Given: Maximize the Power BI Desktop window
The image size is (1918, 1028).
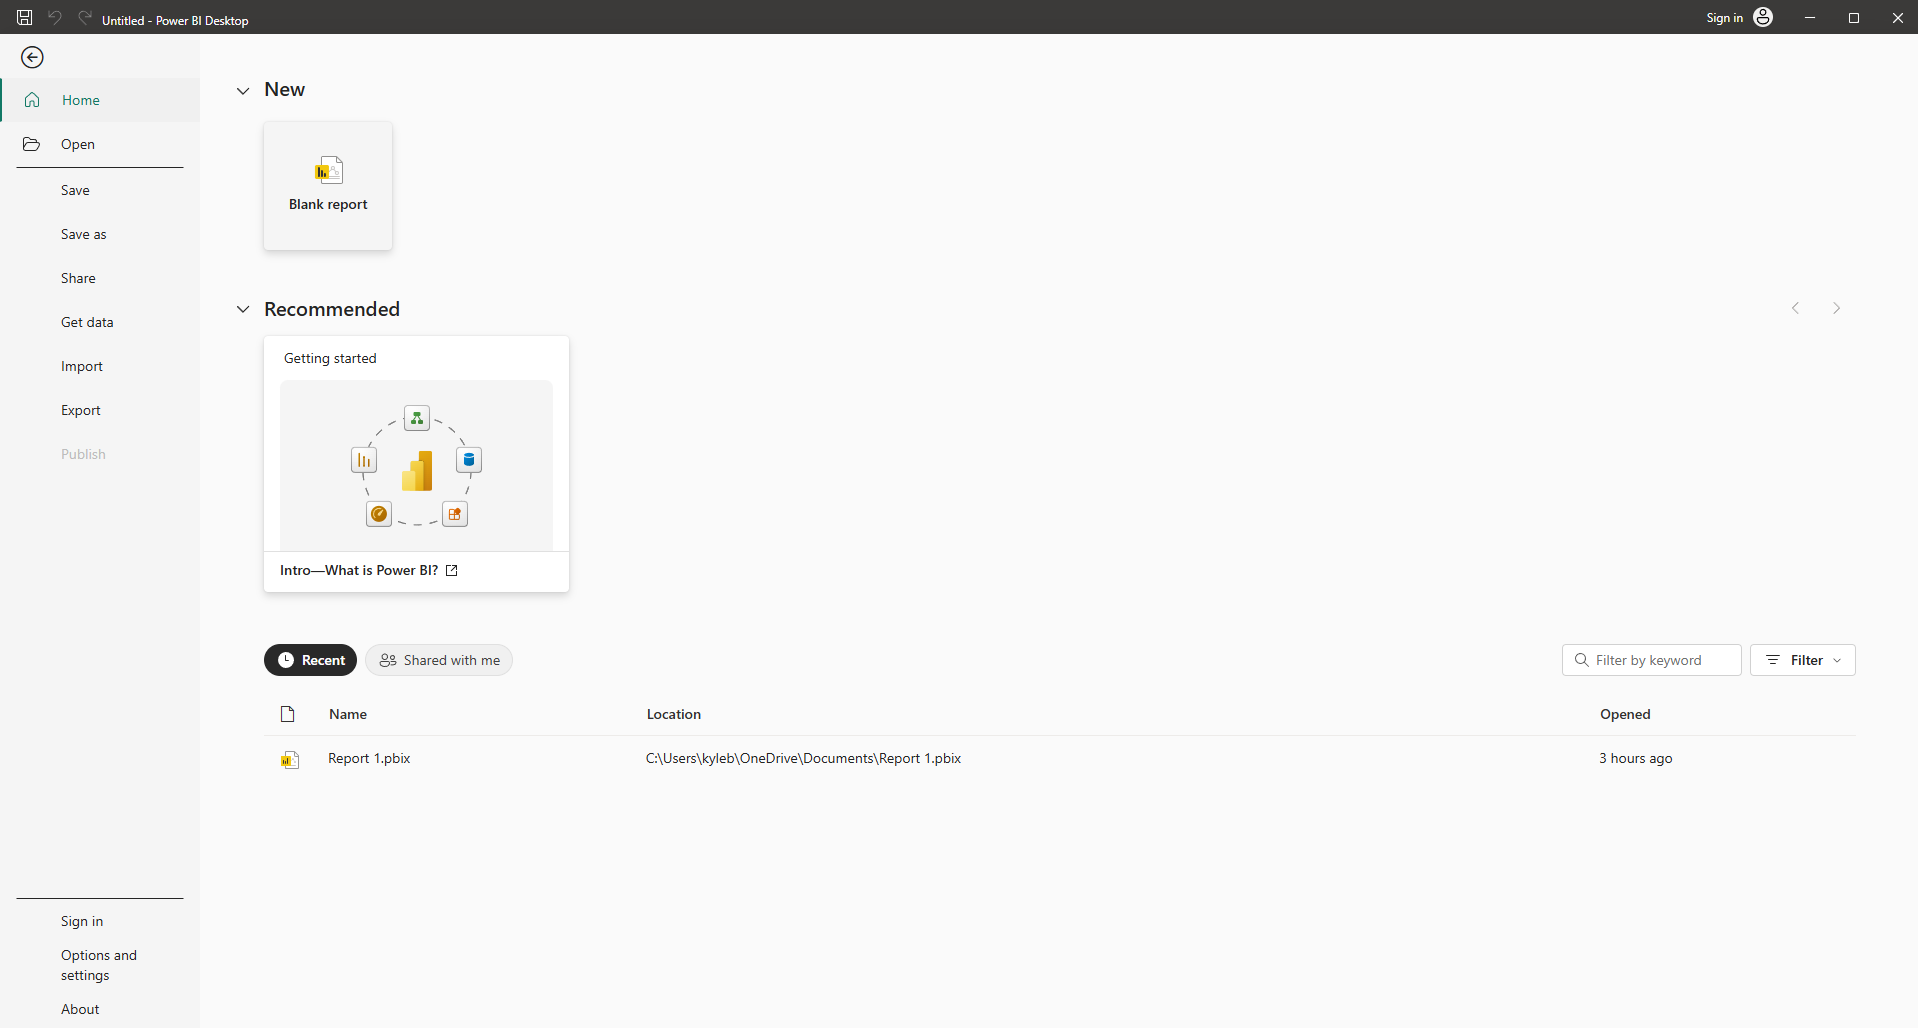Looking at the screenshot, I should [x=1854, y=18].
